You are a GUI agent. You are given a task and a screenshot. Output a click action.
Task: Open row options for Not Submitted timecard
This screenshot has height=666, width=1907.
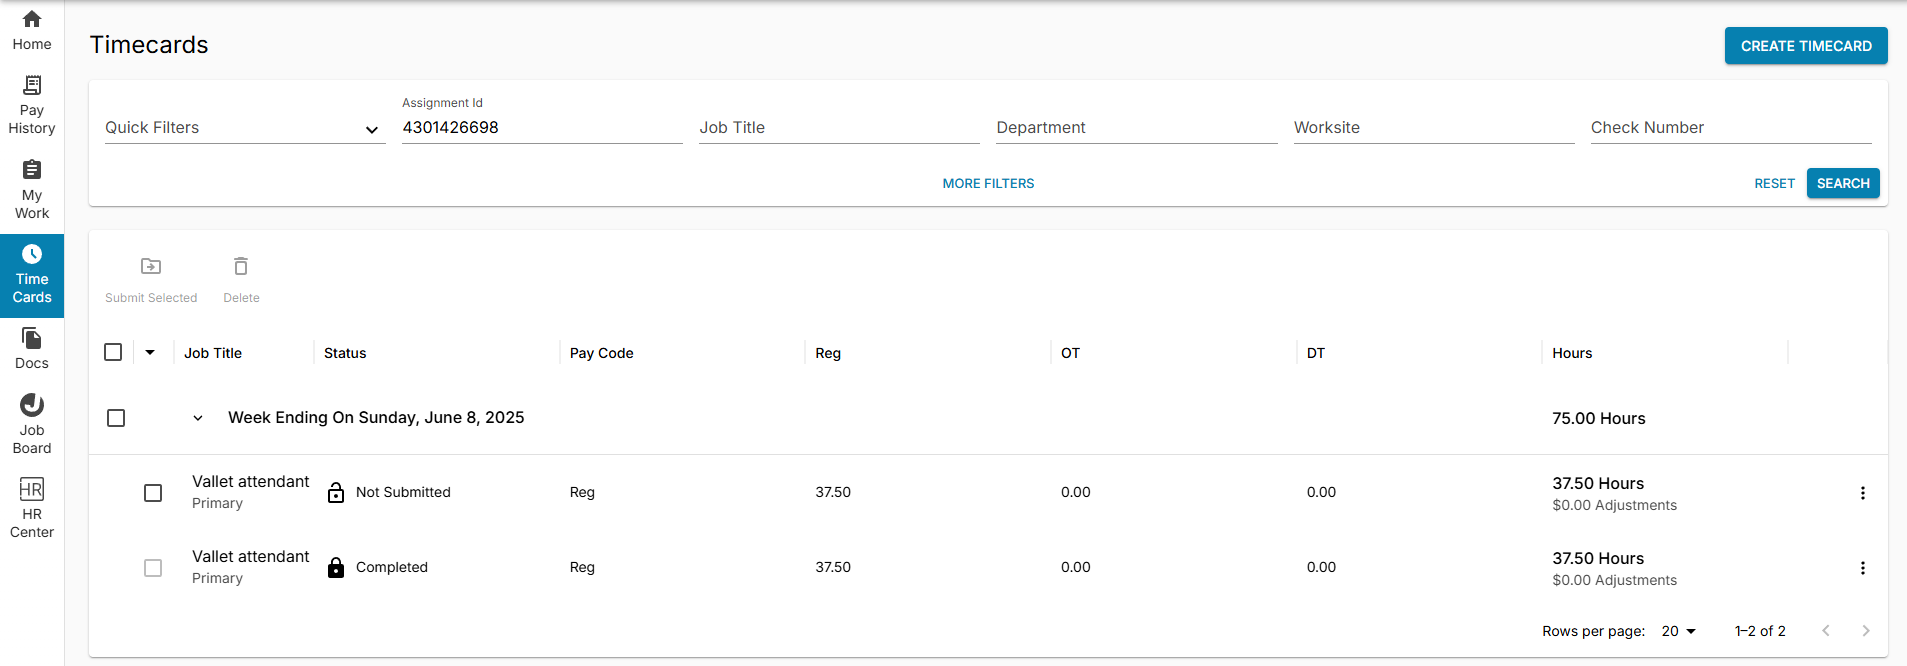[x=1862, y=493]
